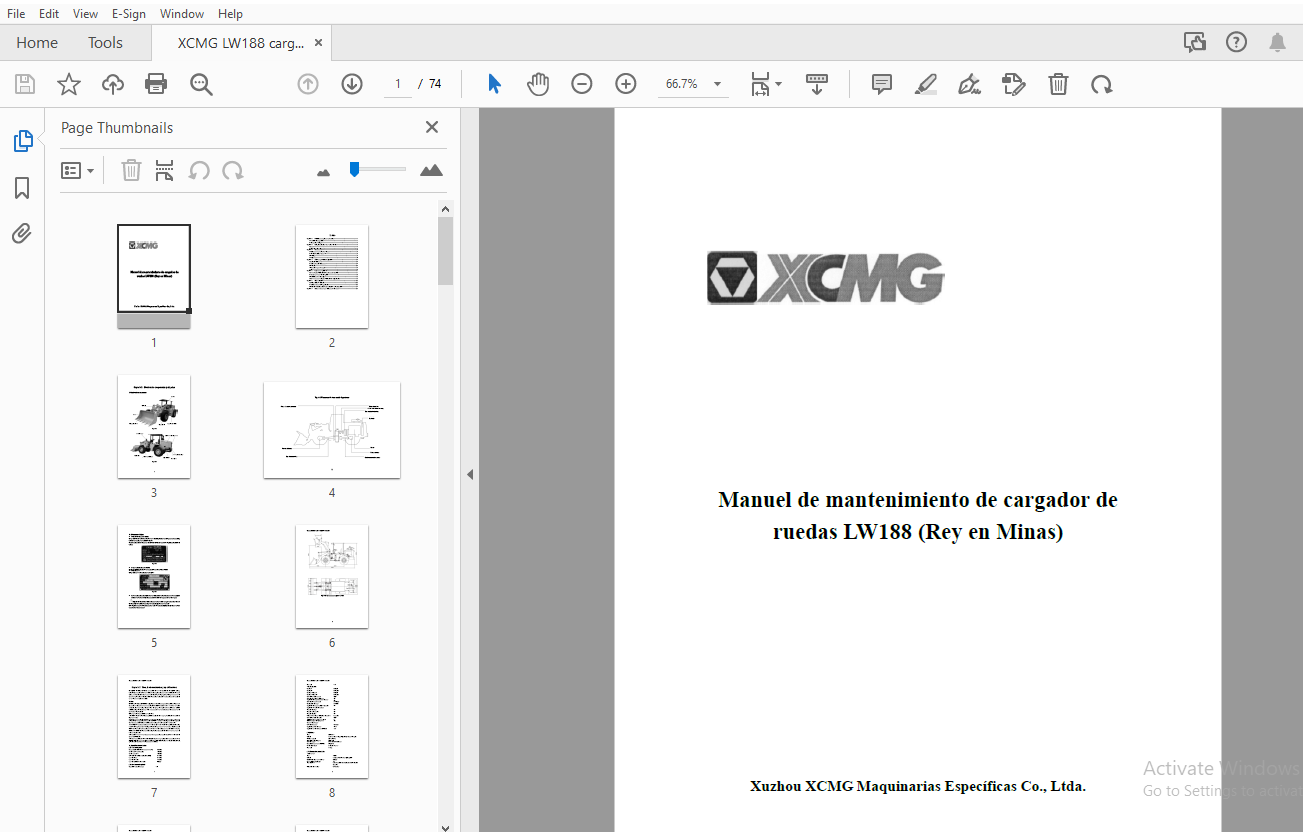The height and width of the screenshot is (832, 1303).
Task: Open the Window menu
Action: click(182, 13)
